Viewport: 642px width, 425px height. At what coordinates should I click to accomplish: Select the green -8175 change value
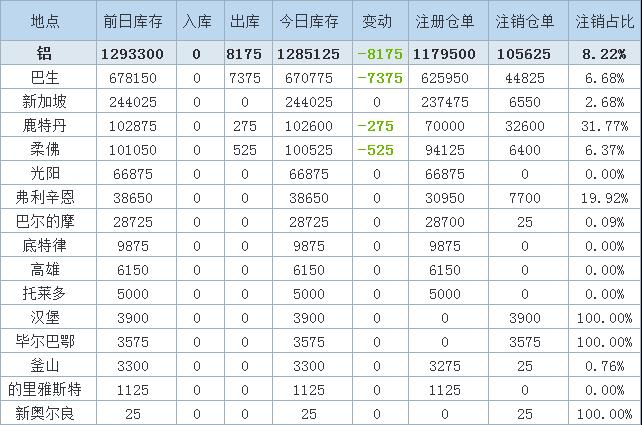tap(376, 55)
